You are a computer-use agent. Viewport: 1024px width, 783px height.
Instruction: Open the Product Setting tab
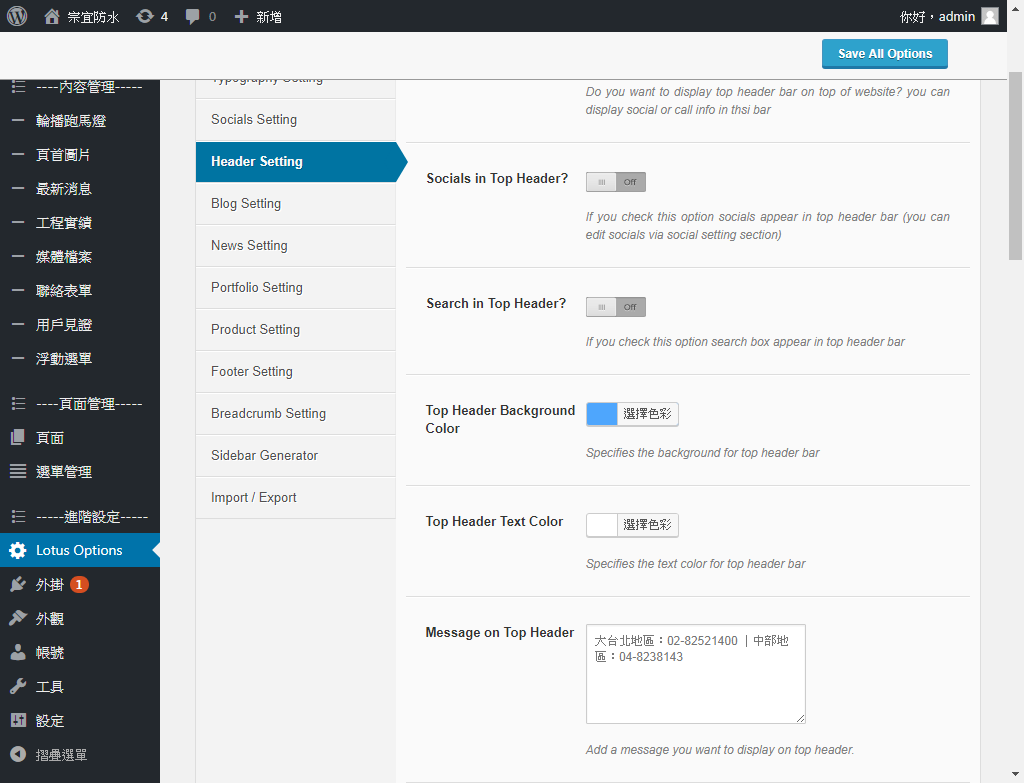(x=295, y=330)
